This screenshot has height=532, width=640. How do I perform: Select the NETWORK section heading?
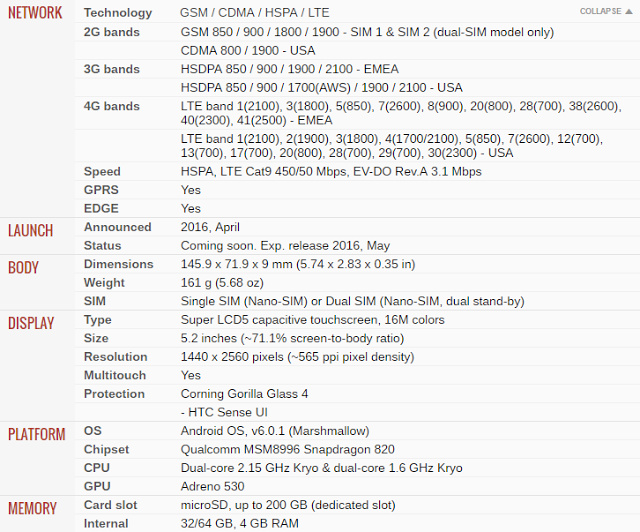pyautogui.click(x=35, y=13)
